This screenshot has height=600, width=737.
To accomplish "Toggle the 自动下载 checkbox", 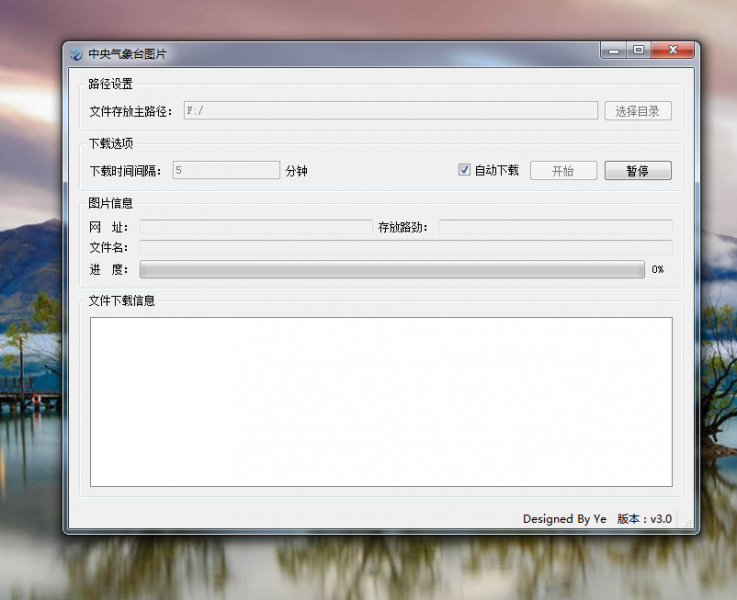I will point(464,170).
